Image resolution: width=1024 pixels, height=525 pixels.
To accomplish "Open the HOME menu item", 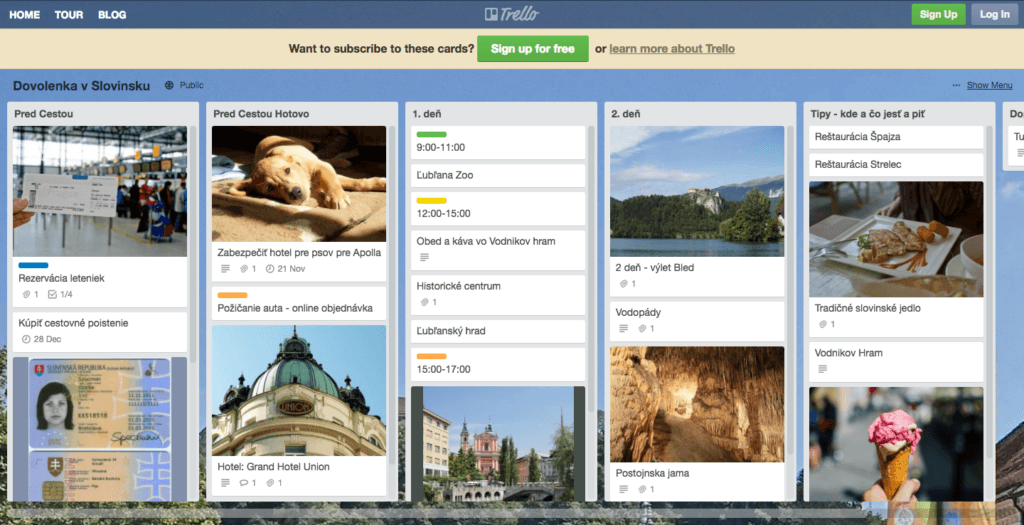I will point(25,15).
